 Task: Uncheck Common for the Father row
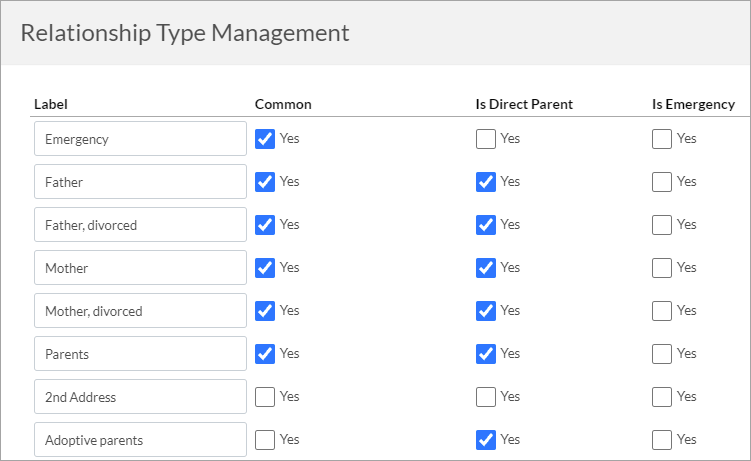point(265,182)
